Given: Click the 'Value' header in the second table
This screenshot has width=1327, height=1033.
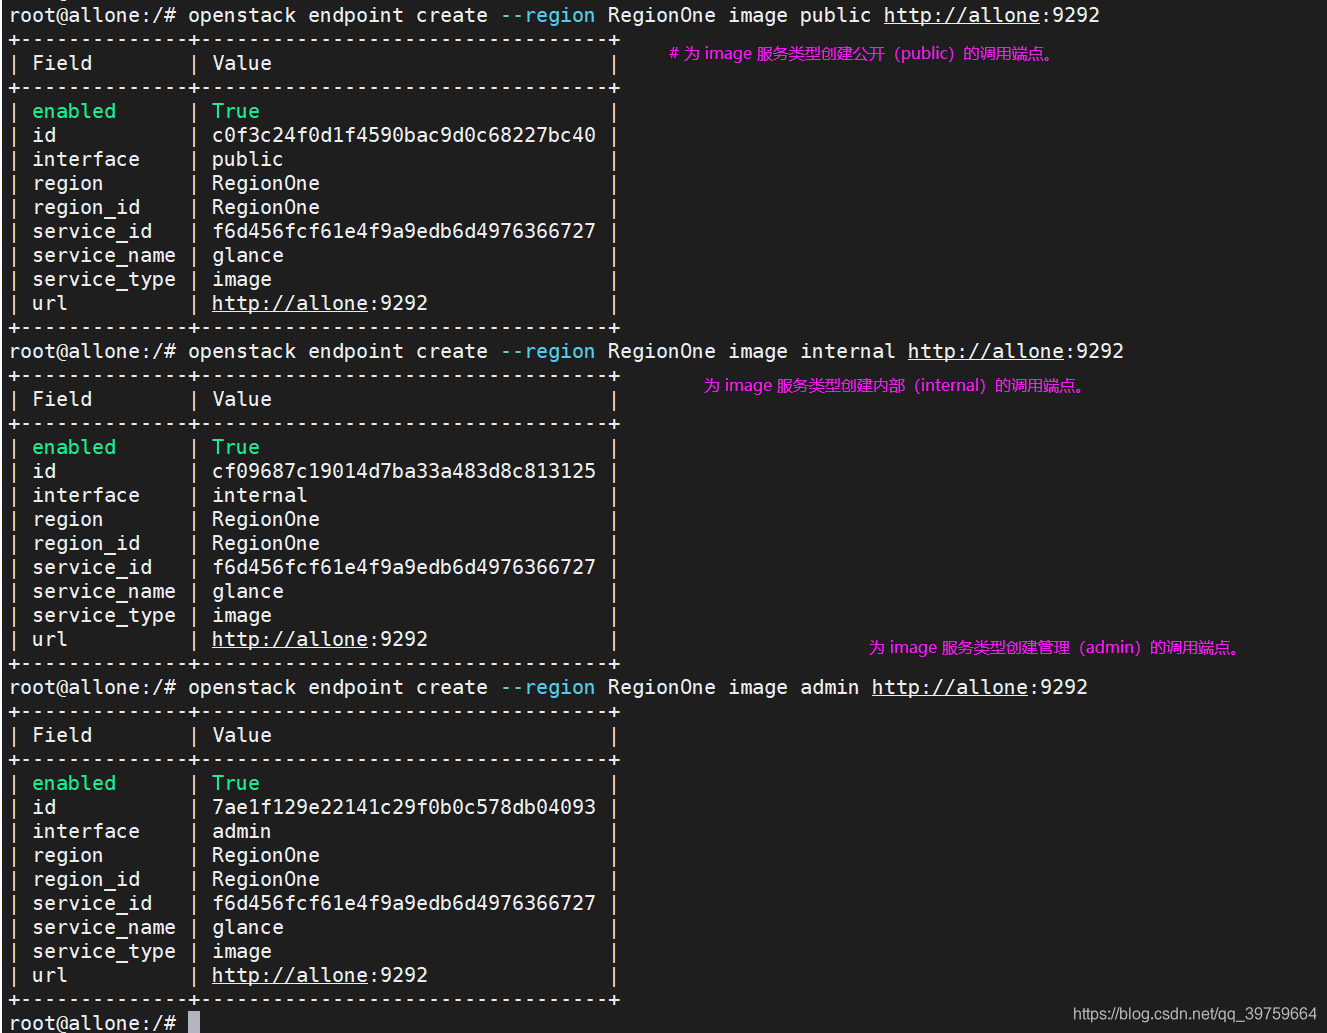Looking at the screenshot, I should tap(242, 400).
